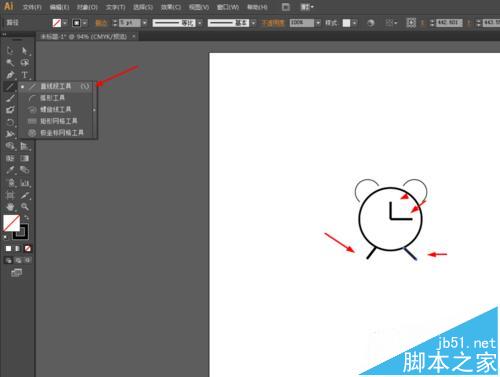
Task: Open the 窗口(W) menu
Action: 228,7
